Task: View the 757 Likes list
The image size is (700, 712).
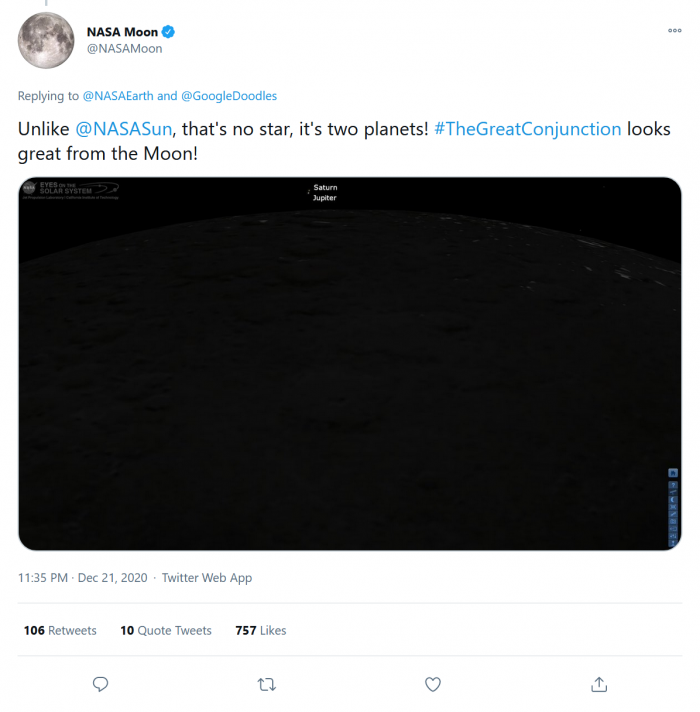Action: (260, 631)
